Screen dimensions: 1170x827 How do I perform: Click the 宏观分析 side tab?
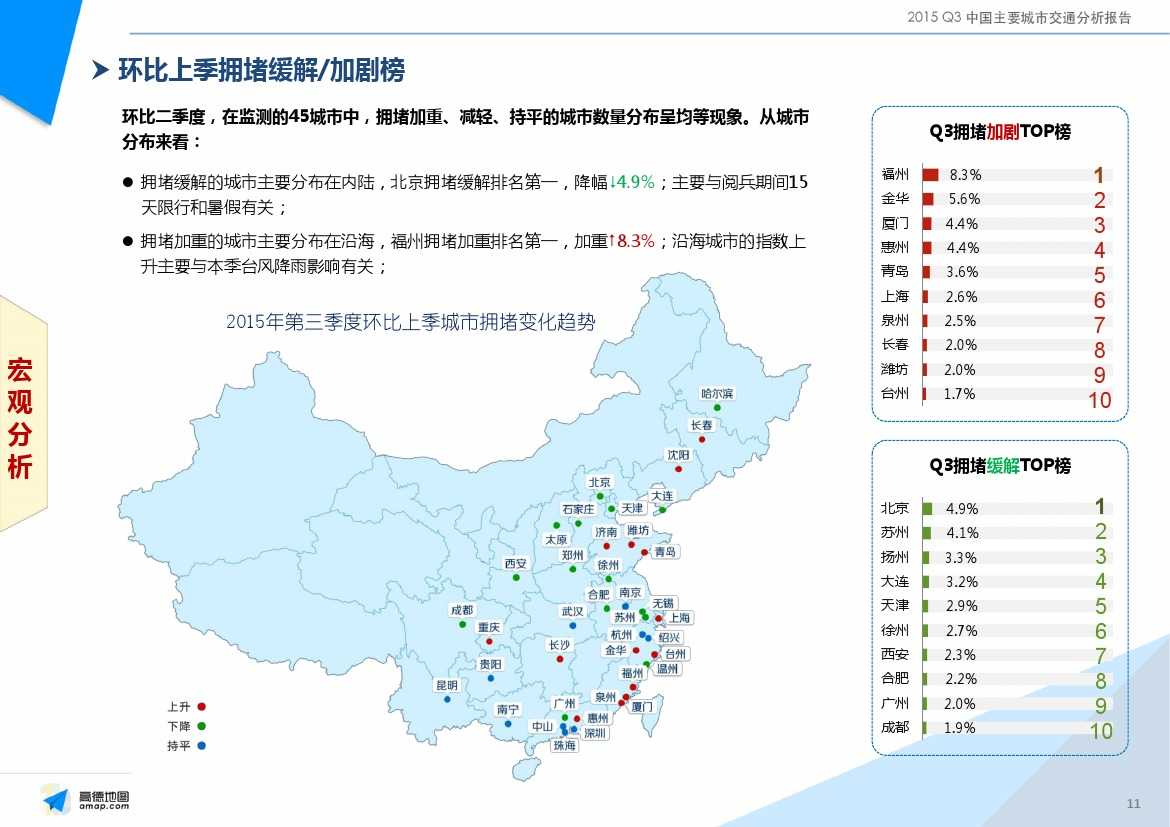[x=20, y=416]
